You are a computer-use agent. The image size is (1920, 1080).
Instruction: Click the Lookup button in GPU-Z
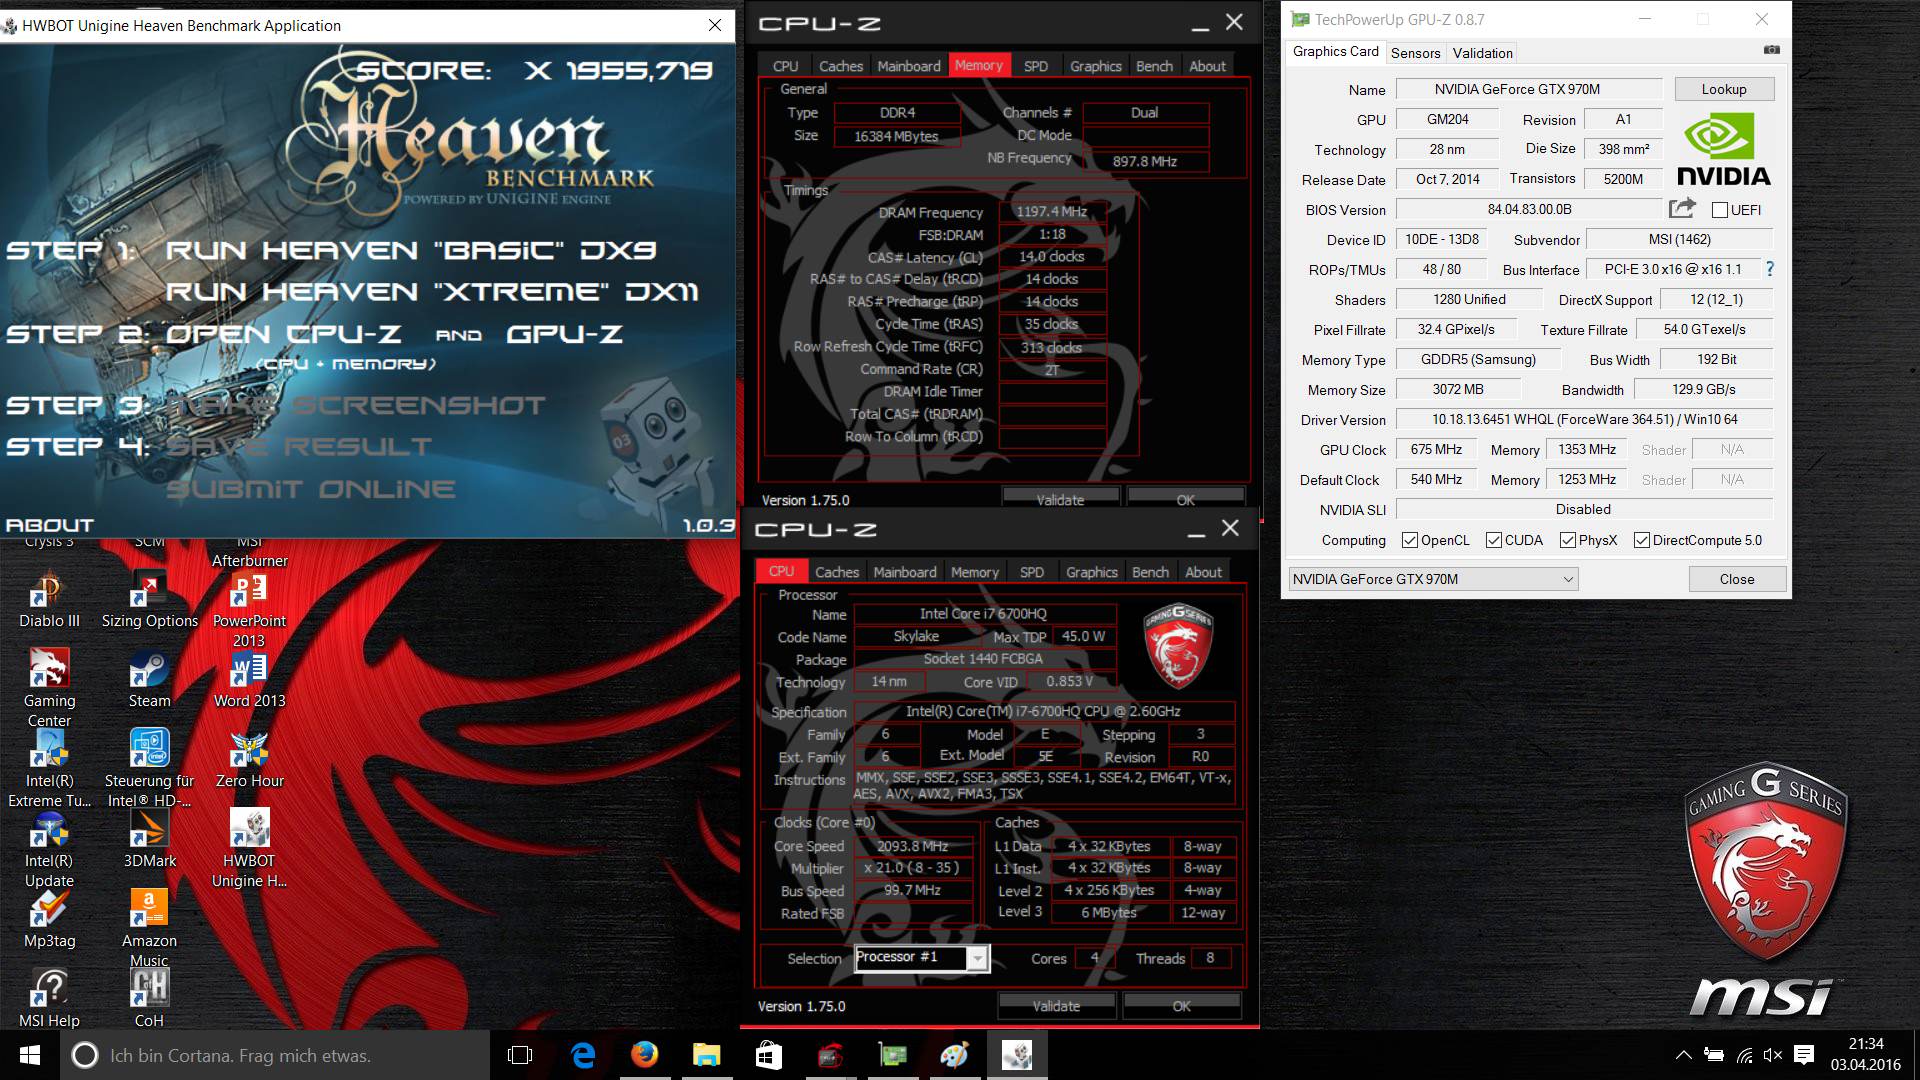(x=1724, y=89)
